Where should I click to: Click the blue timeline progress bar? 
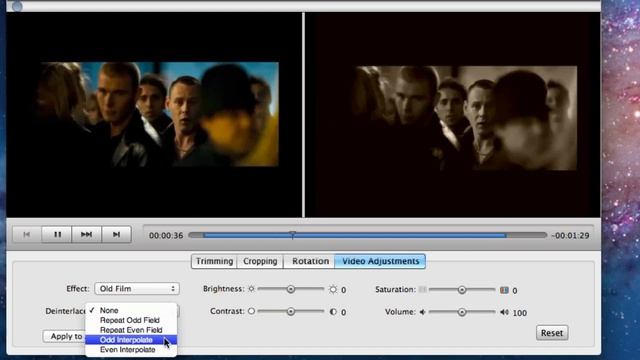click(x=355, y=236)
